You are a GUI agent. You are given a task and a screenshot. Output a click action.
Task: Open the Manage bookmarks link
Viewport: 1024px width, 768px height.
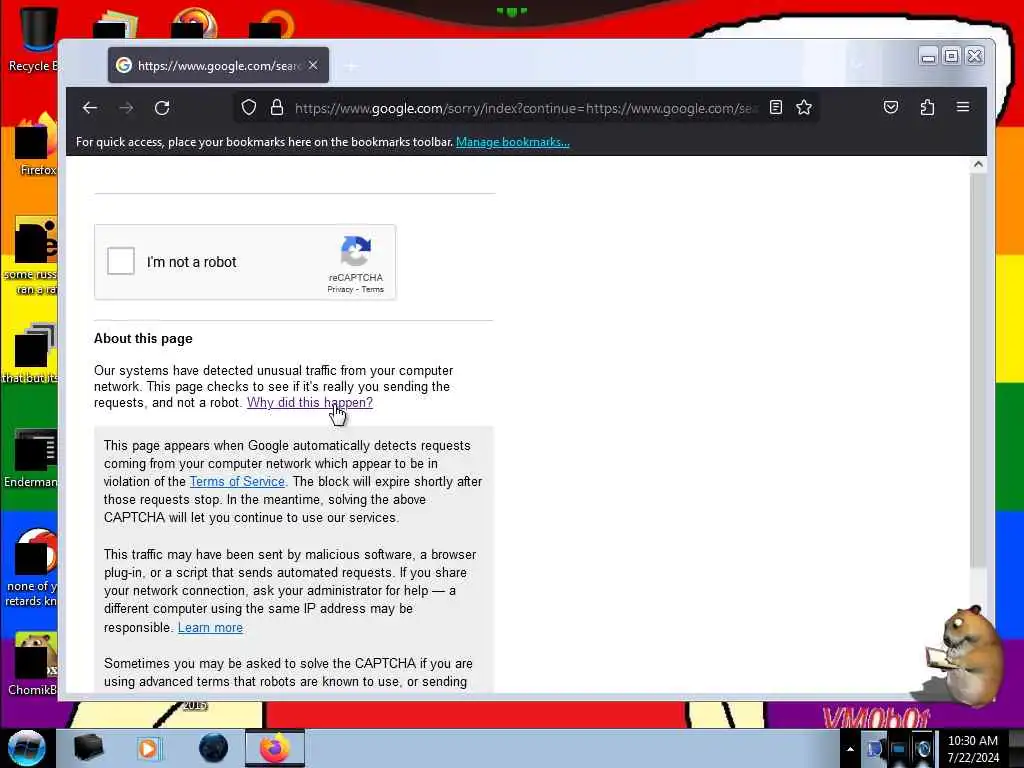click(513, 142)
